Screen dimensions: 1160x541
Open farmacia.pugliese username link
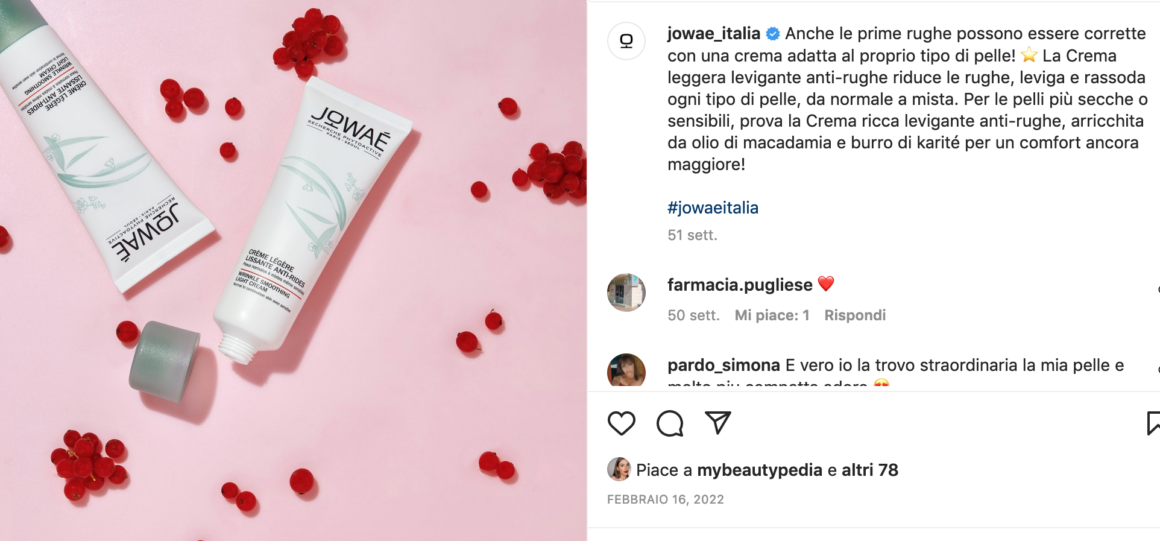click(740, 284)
